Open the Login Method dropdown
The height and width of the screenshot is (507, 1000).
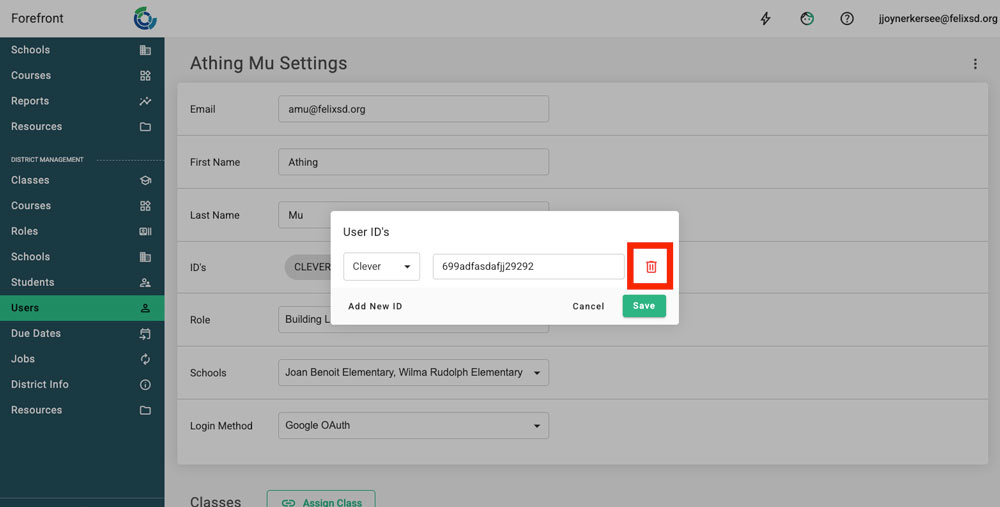point(413,426)
